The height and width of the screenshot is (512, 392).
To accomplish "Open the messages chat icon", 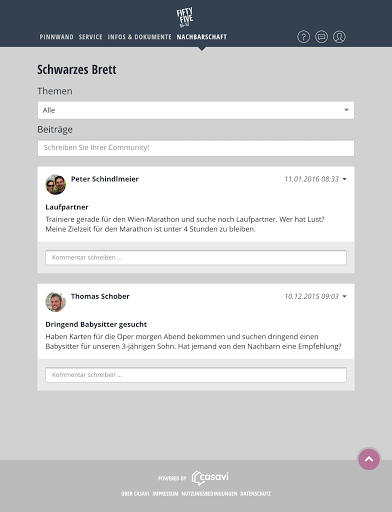I will click(x=321, y=37).
